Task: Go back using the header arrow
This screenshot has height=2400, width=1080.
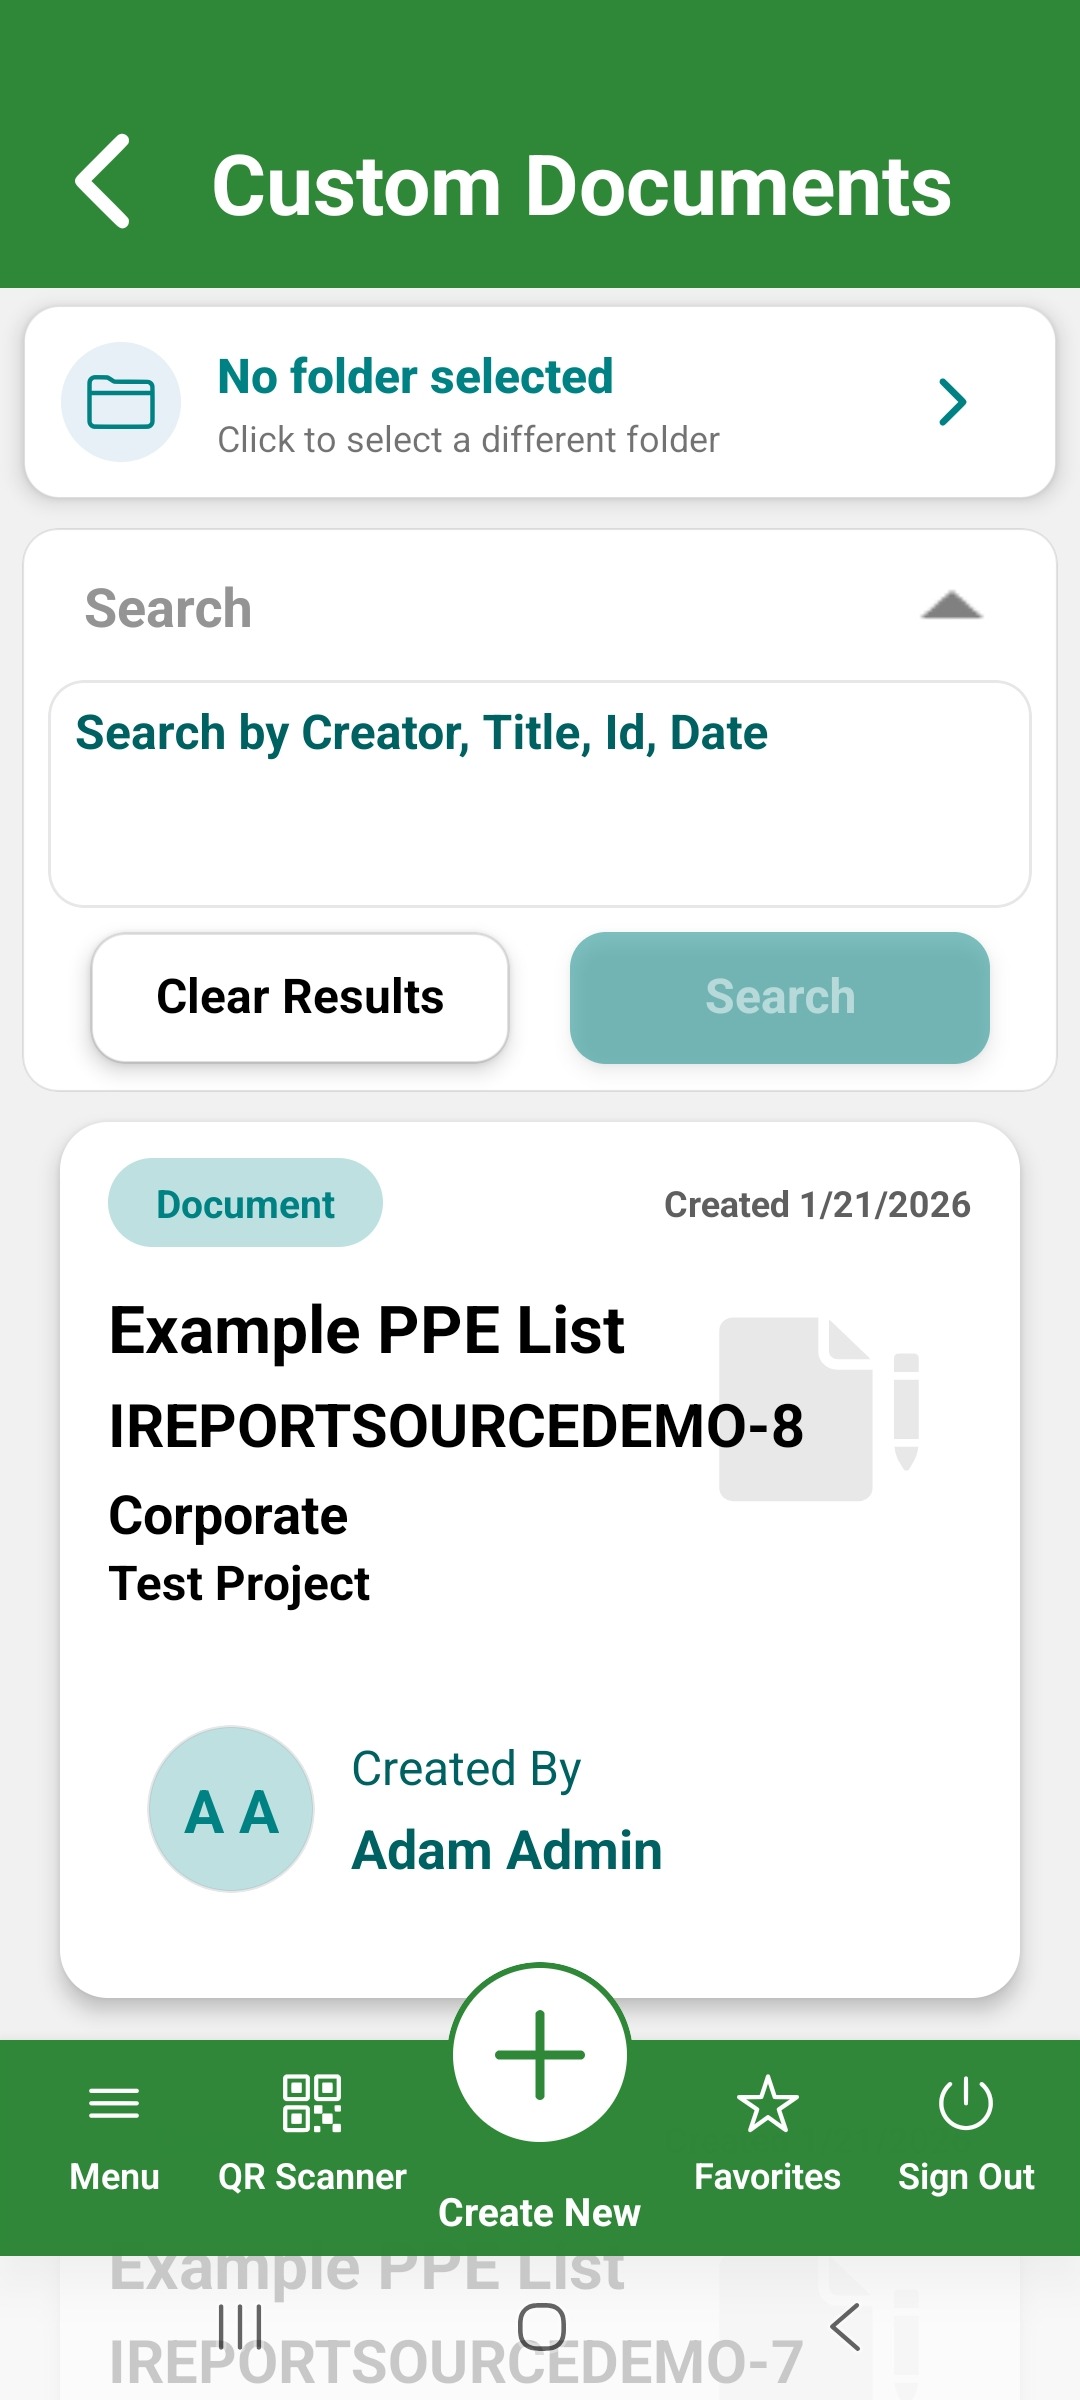Action: point(103,182)
